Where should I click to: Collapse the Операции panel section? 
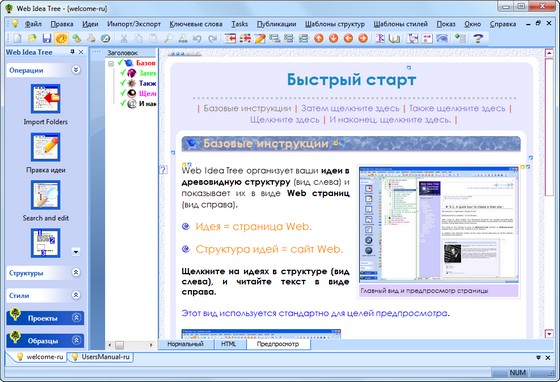coord(76,70)
